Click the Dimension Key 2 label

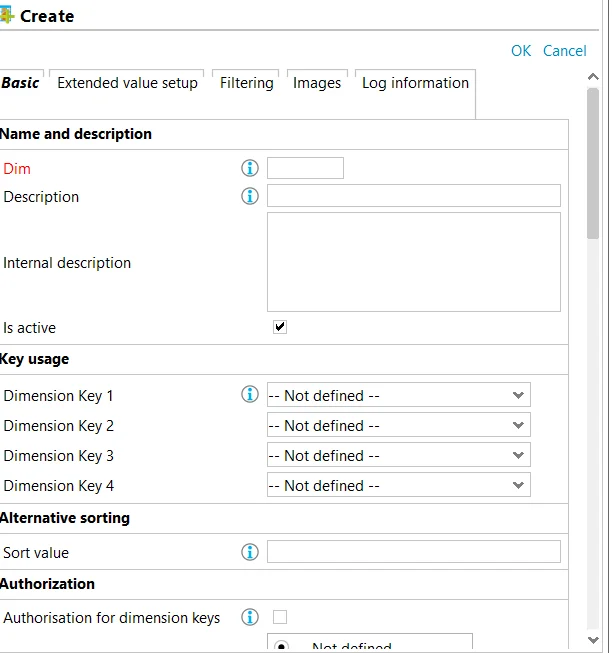(x=59, y=426)
